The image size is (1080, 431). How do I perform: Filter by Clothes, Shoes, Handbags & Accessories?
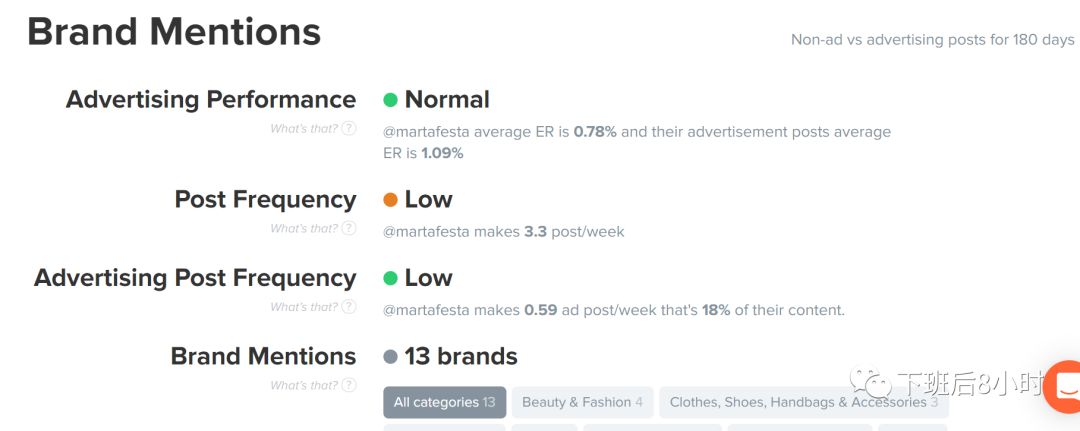tap(804, 402)
